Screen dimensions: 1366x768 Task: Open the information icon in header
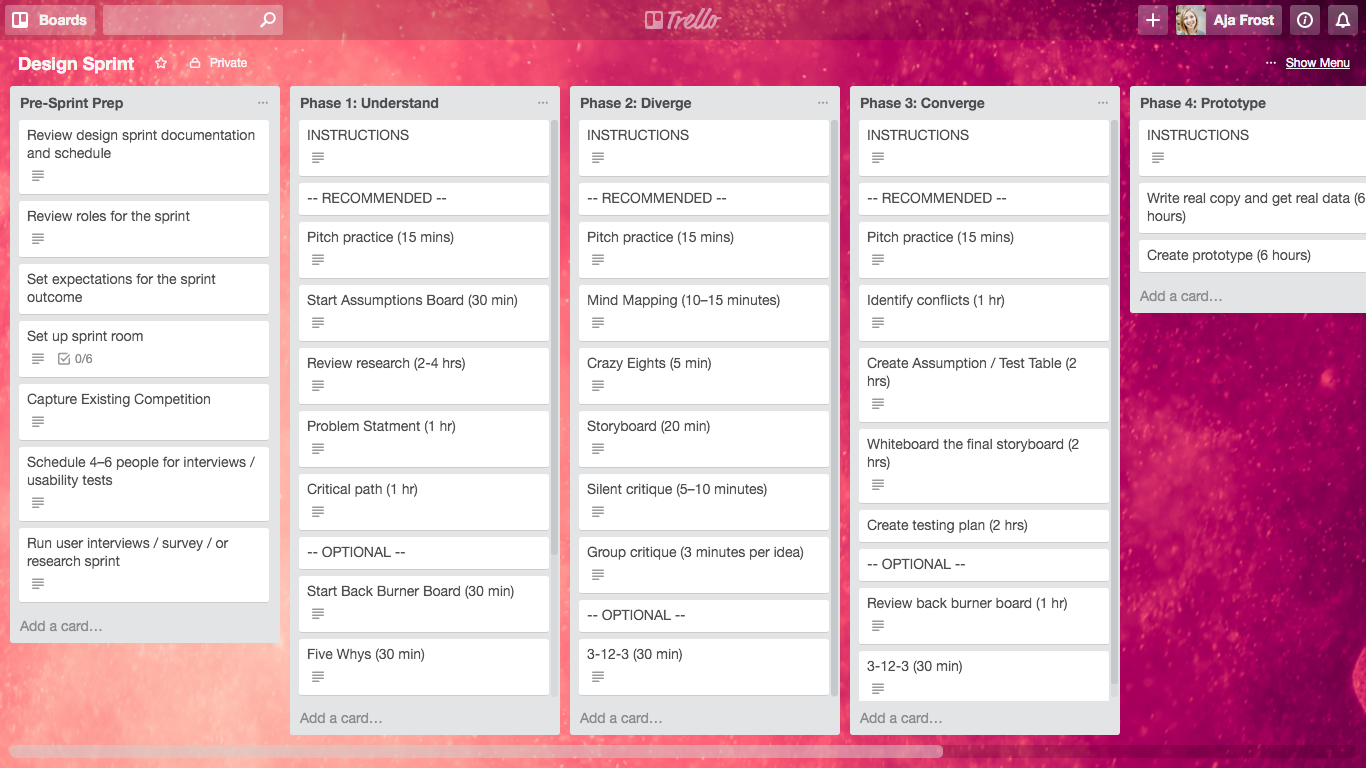click(1304, 20)
